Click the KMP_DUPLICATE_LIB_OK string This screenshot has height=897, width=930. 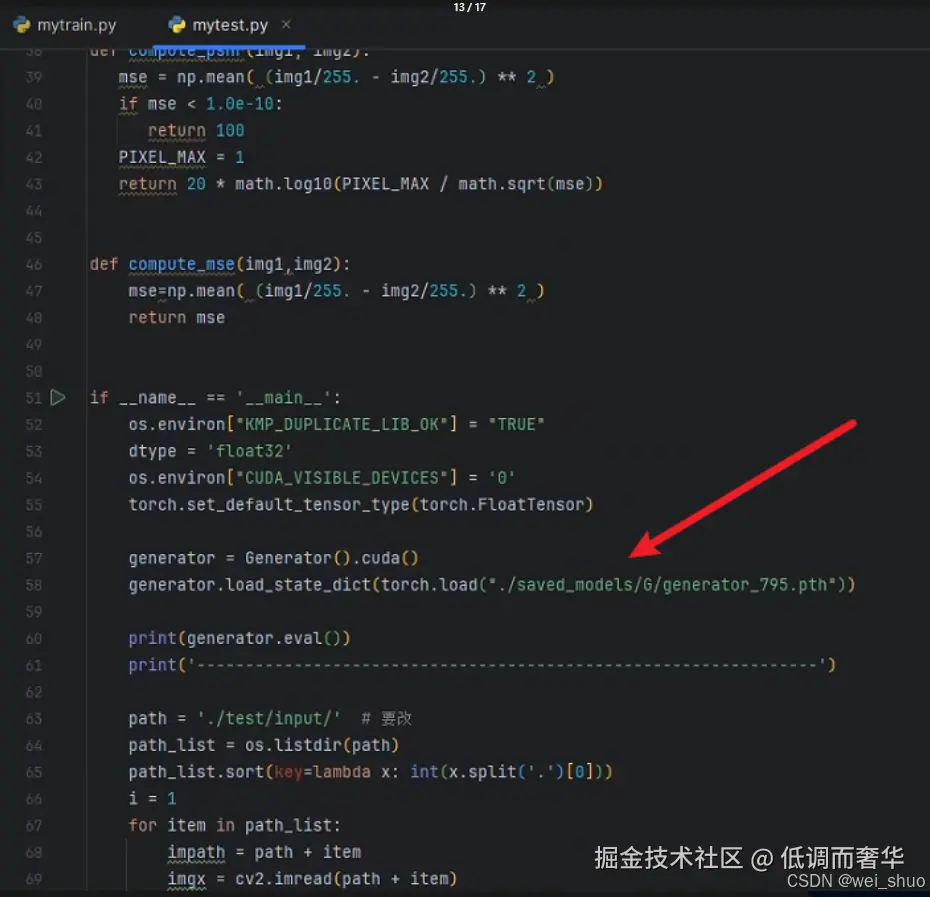coord(343,424)
